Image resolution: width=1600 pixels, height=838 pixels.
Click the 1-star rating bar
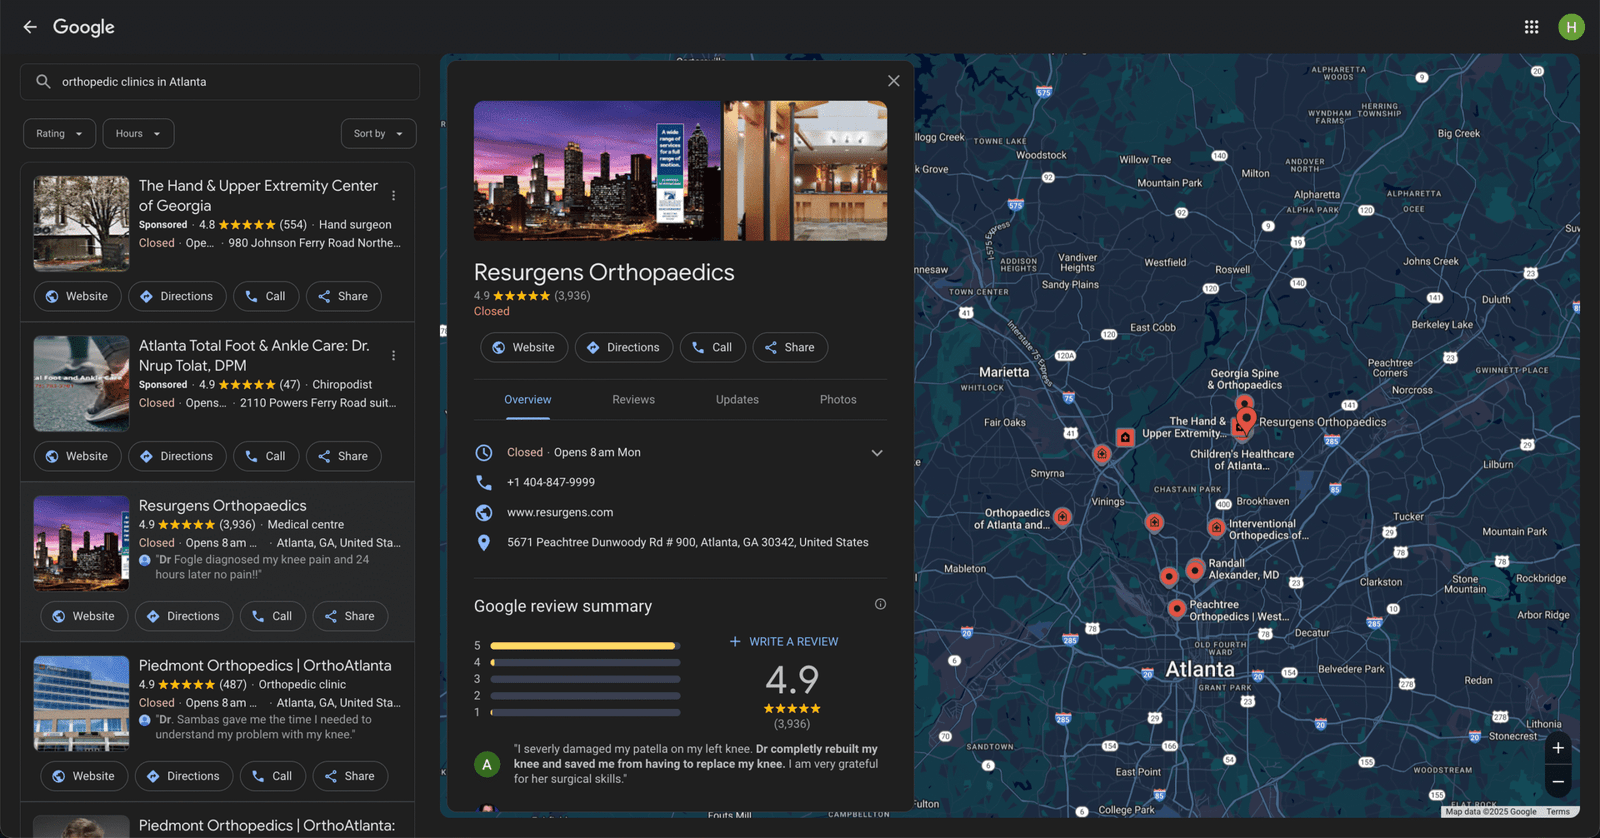[585, 712]
